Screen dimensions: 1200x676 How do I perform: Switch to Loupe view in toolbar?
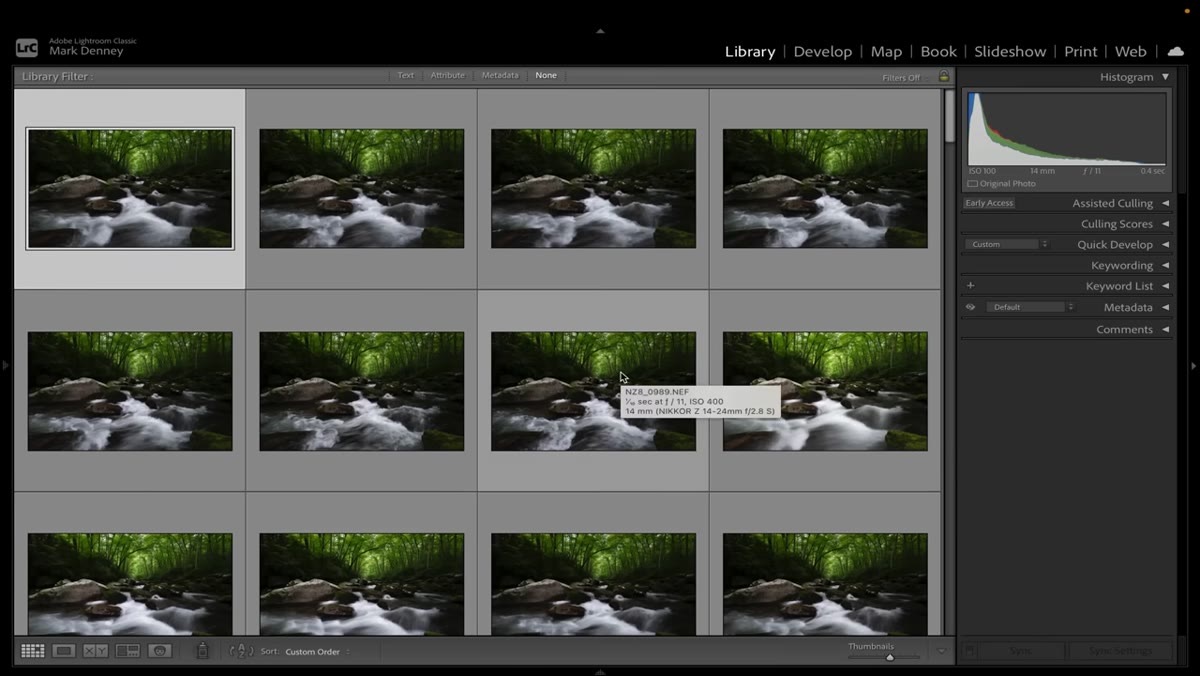[64, 651]
